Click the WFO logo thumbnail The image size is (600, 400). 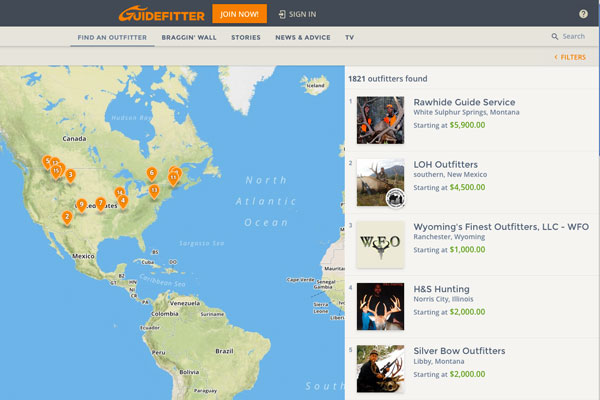380,245
